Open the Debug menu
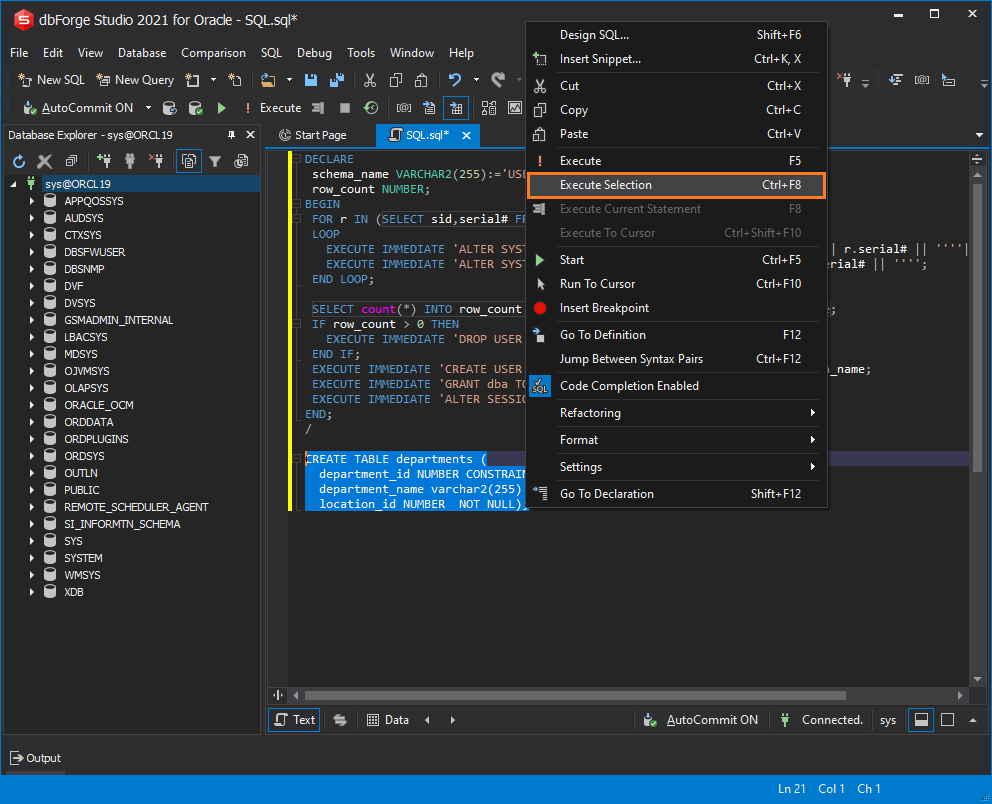The width and height of the screenshot is (992, 804). coord(314,52)
